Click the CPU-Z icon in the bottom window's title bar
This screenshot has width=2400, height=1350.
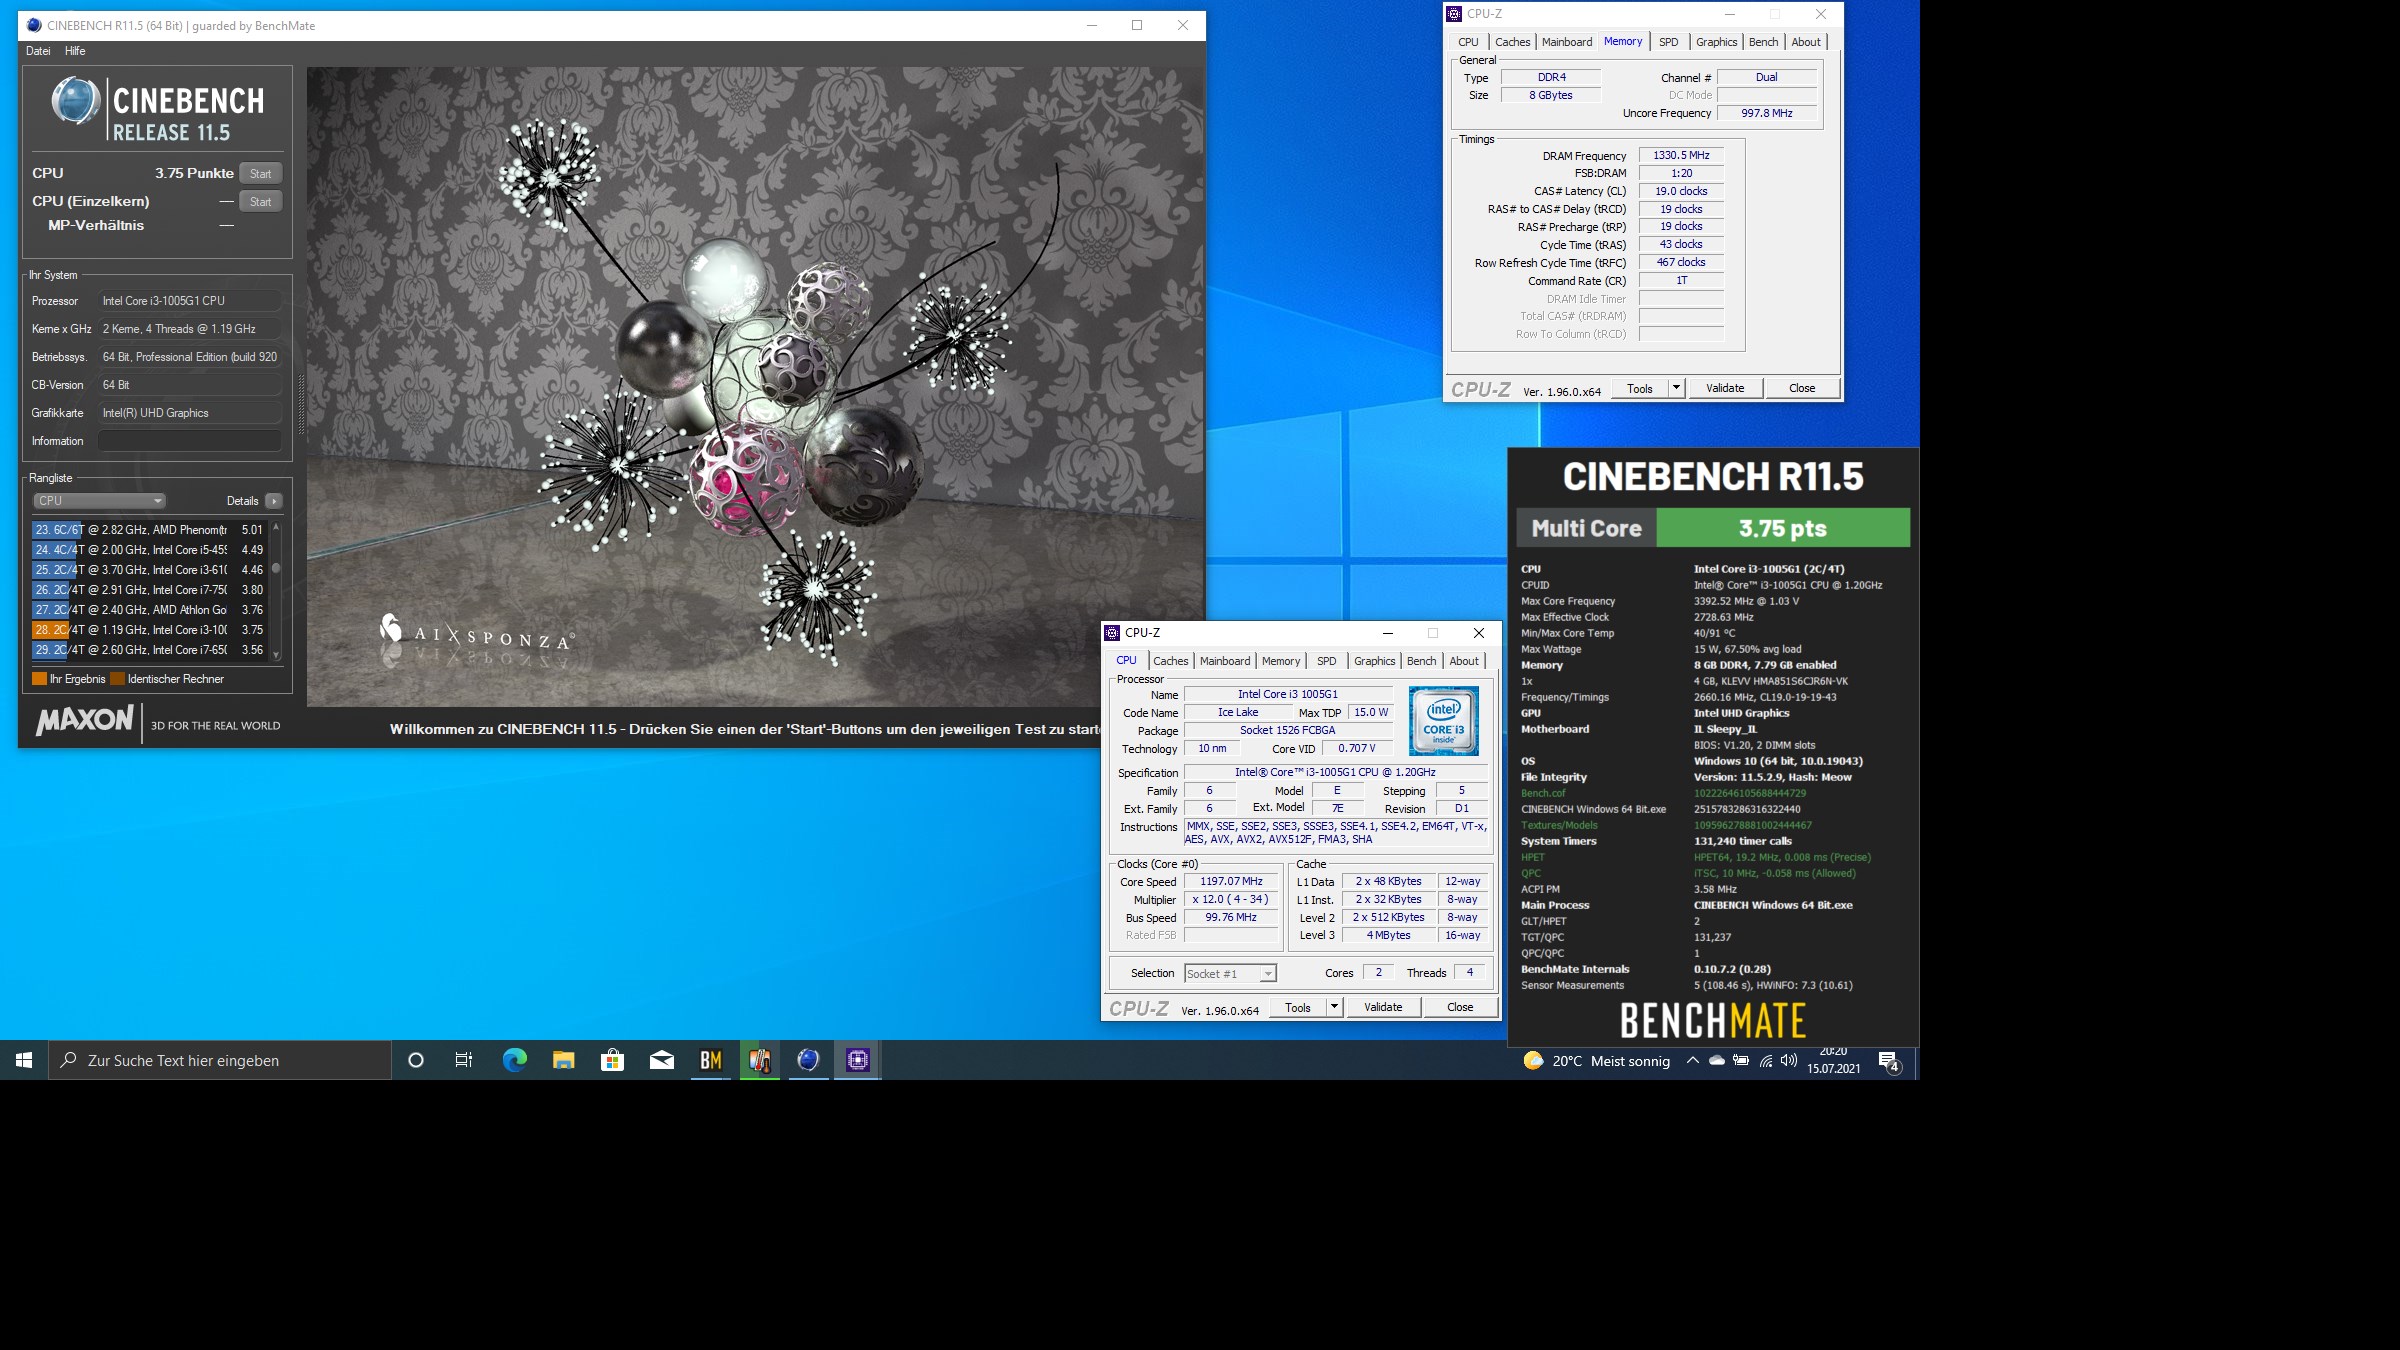click(1112, 633)
